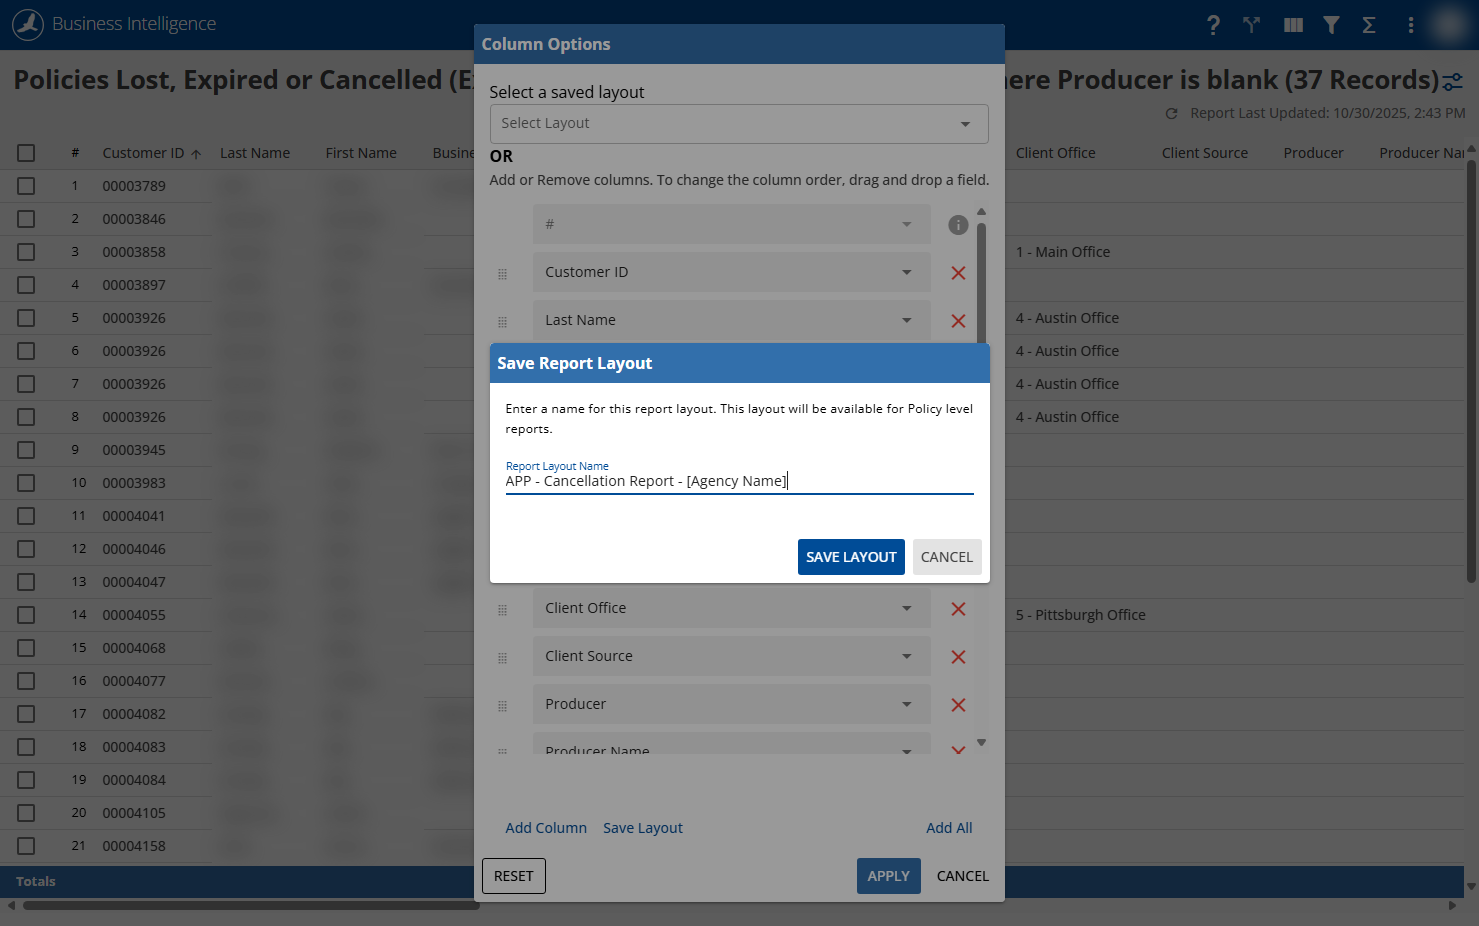Remove the Producer column with red X
This screenshot has width=1479, height=926.
[x=958, y=705]
